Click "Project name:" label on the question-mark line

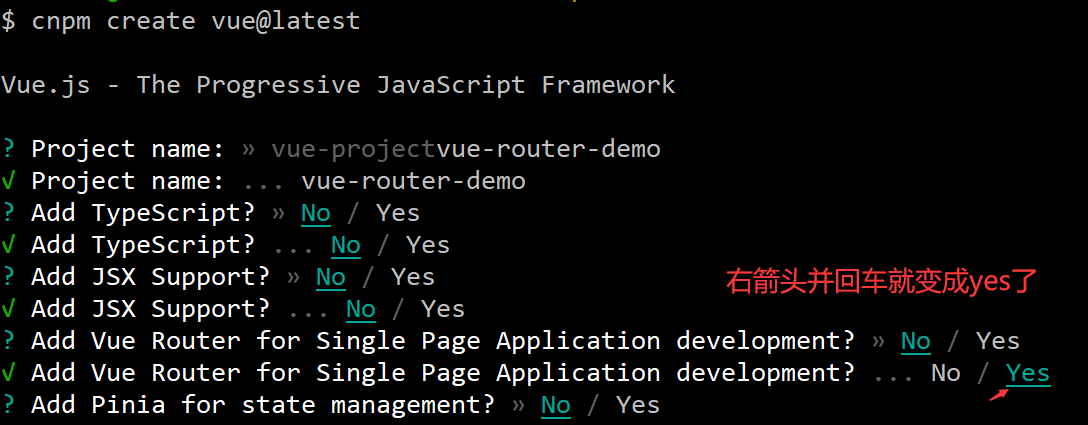pyautogui.click(x=128, y=149)
